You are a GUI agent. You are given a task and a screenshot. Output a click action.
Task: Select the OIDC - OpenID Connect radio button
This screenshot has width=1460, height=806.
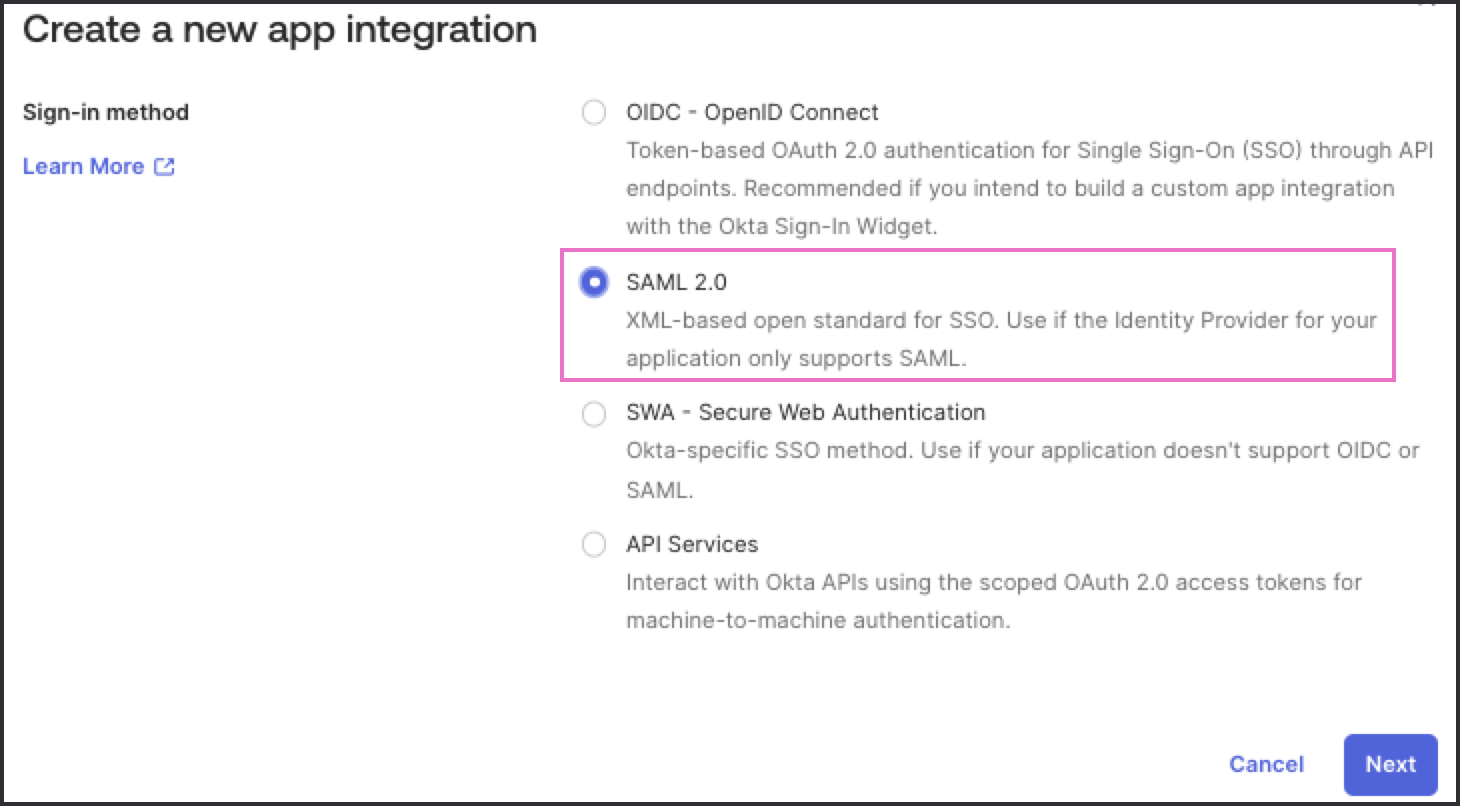(x=594, y=112)
